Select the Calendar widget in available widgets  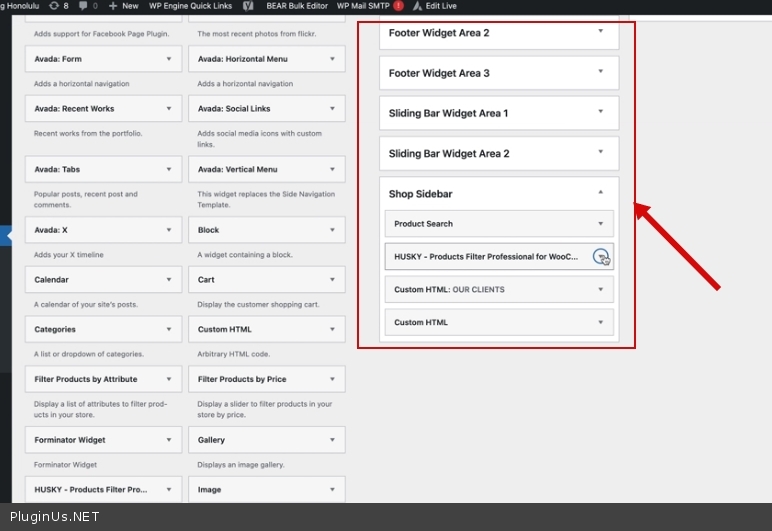coord(103,280)
